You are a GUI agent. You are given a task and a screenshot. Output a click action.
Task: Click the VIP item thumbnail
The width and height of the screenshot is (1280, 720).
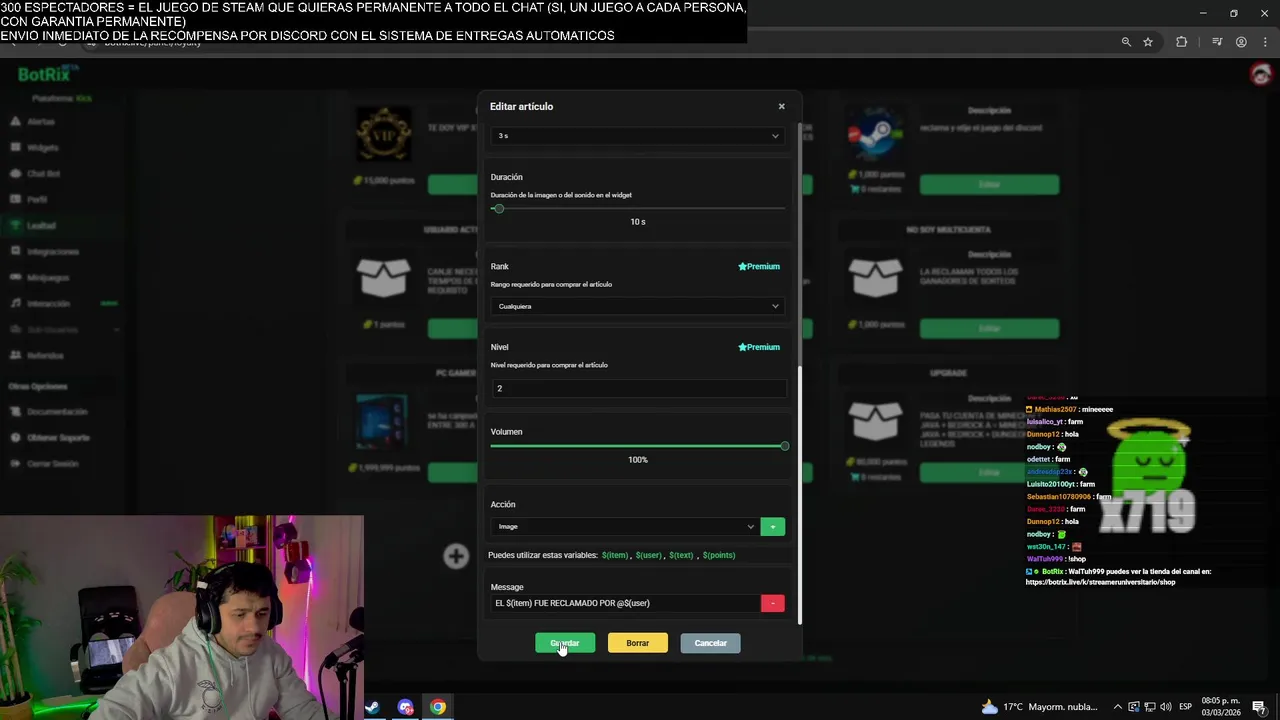(383, 134)
